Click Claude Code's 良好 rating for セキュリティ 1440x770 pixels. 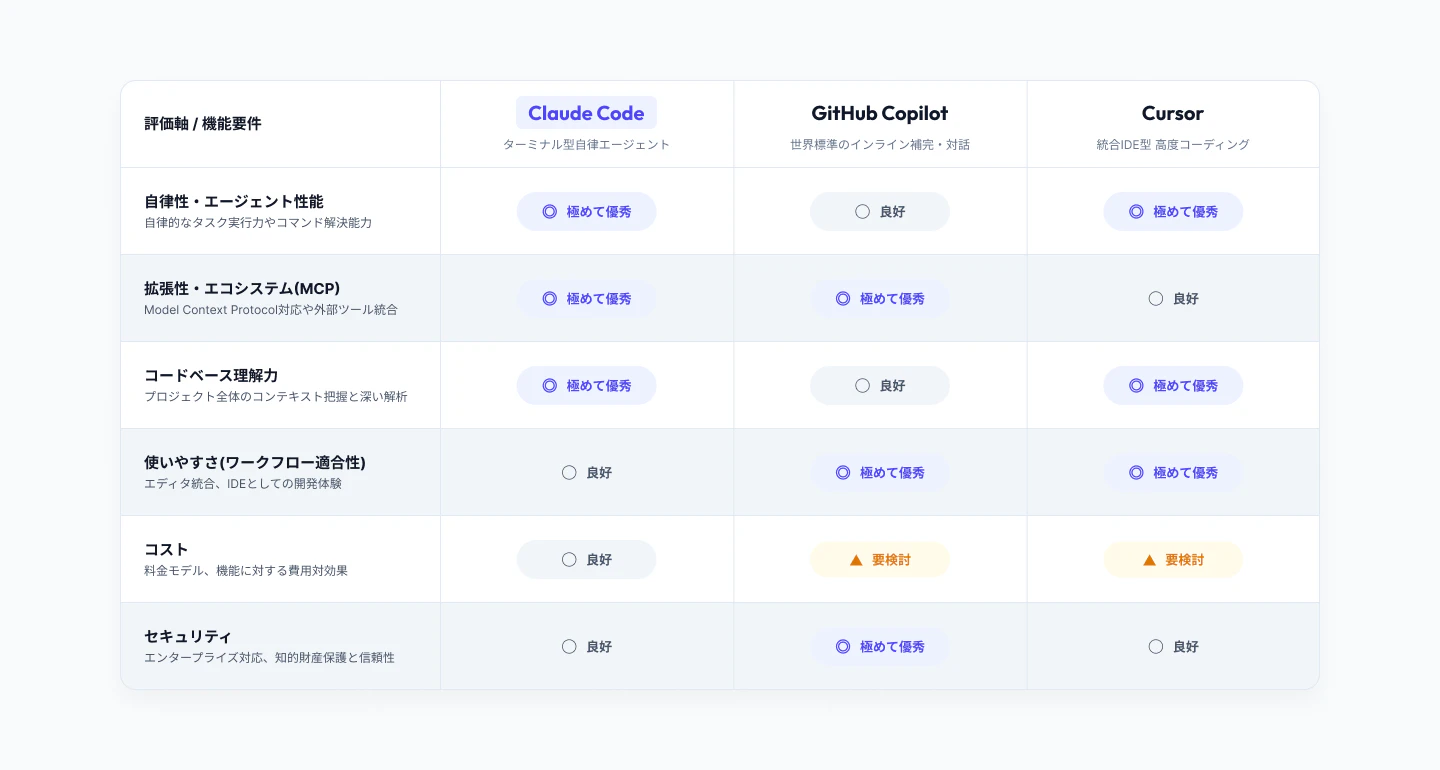[x=586, y=647]
